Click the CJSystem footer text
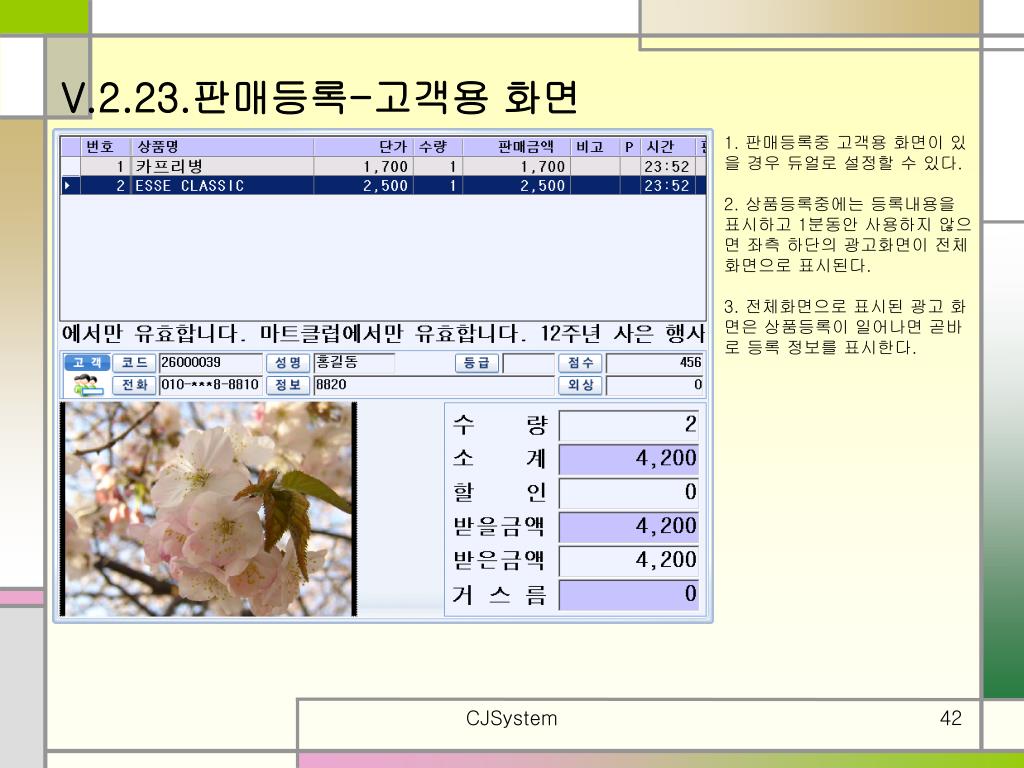Image resolution: width=1024 pixels, height=768 pixels. 511,718
